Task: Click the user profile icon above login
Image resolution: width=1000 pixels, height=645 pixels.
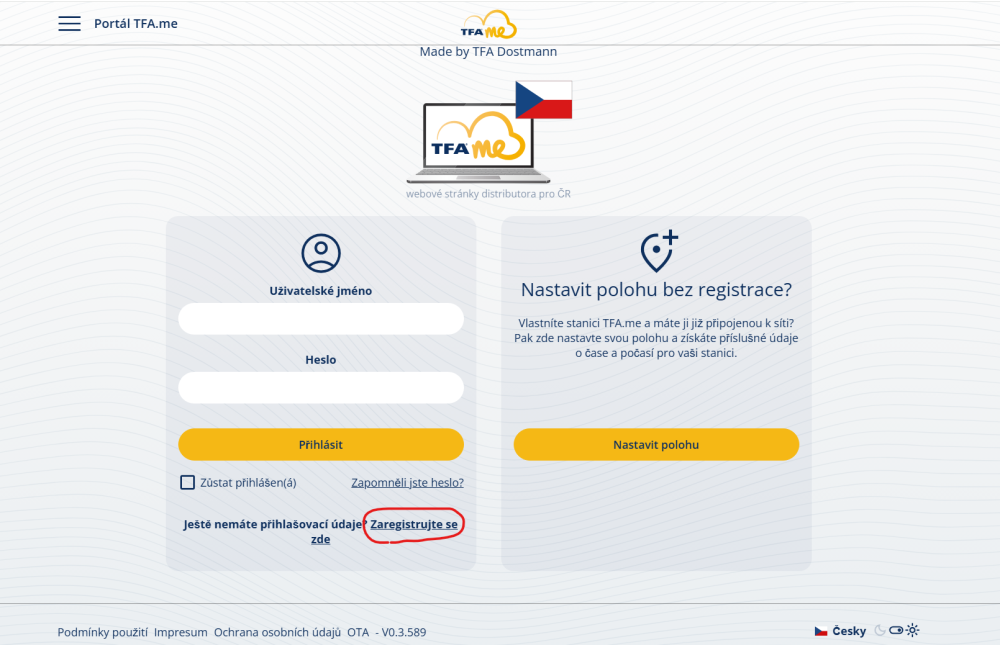Action: click(x=321, y=254)
